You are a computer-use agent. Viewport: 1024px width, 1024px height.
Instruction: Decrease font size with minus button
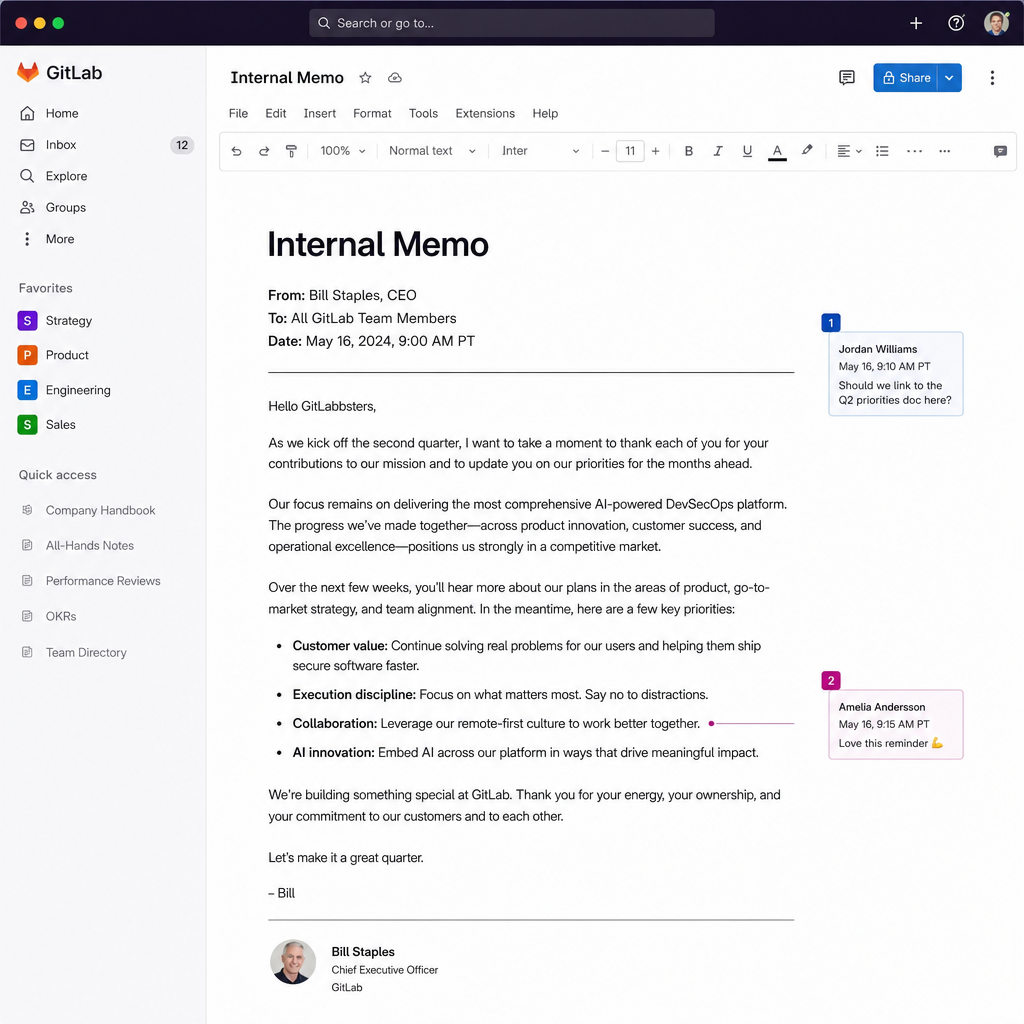tap(605, 151)
